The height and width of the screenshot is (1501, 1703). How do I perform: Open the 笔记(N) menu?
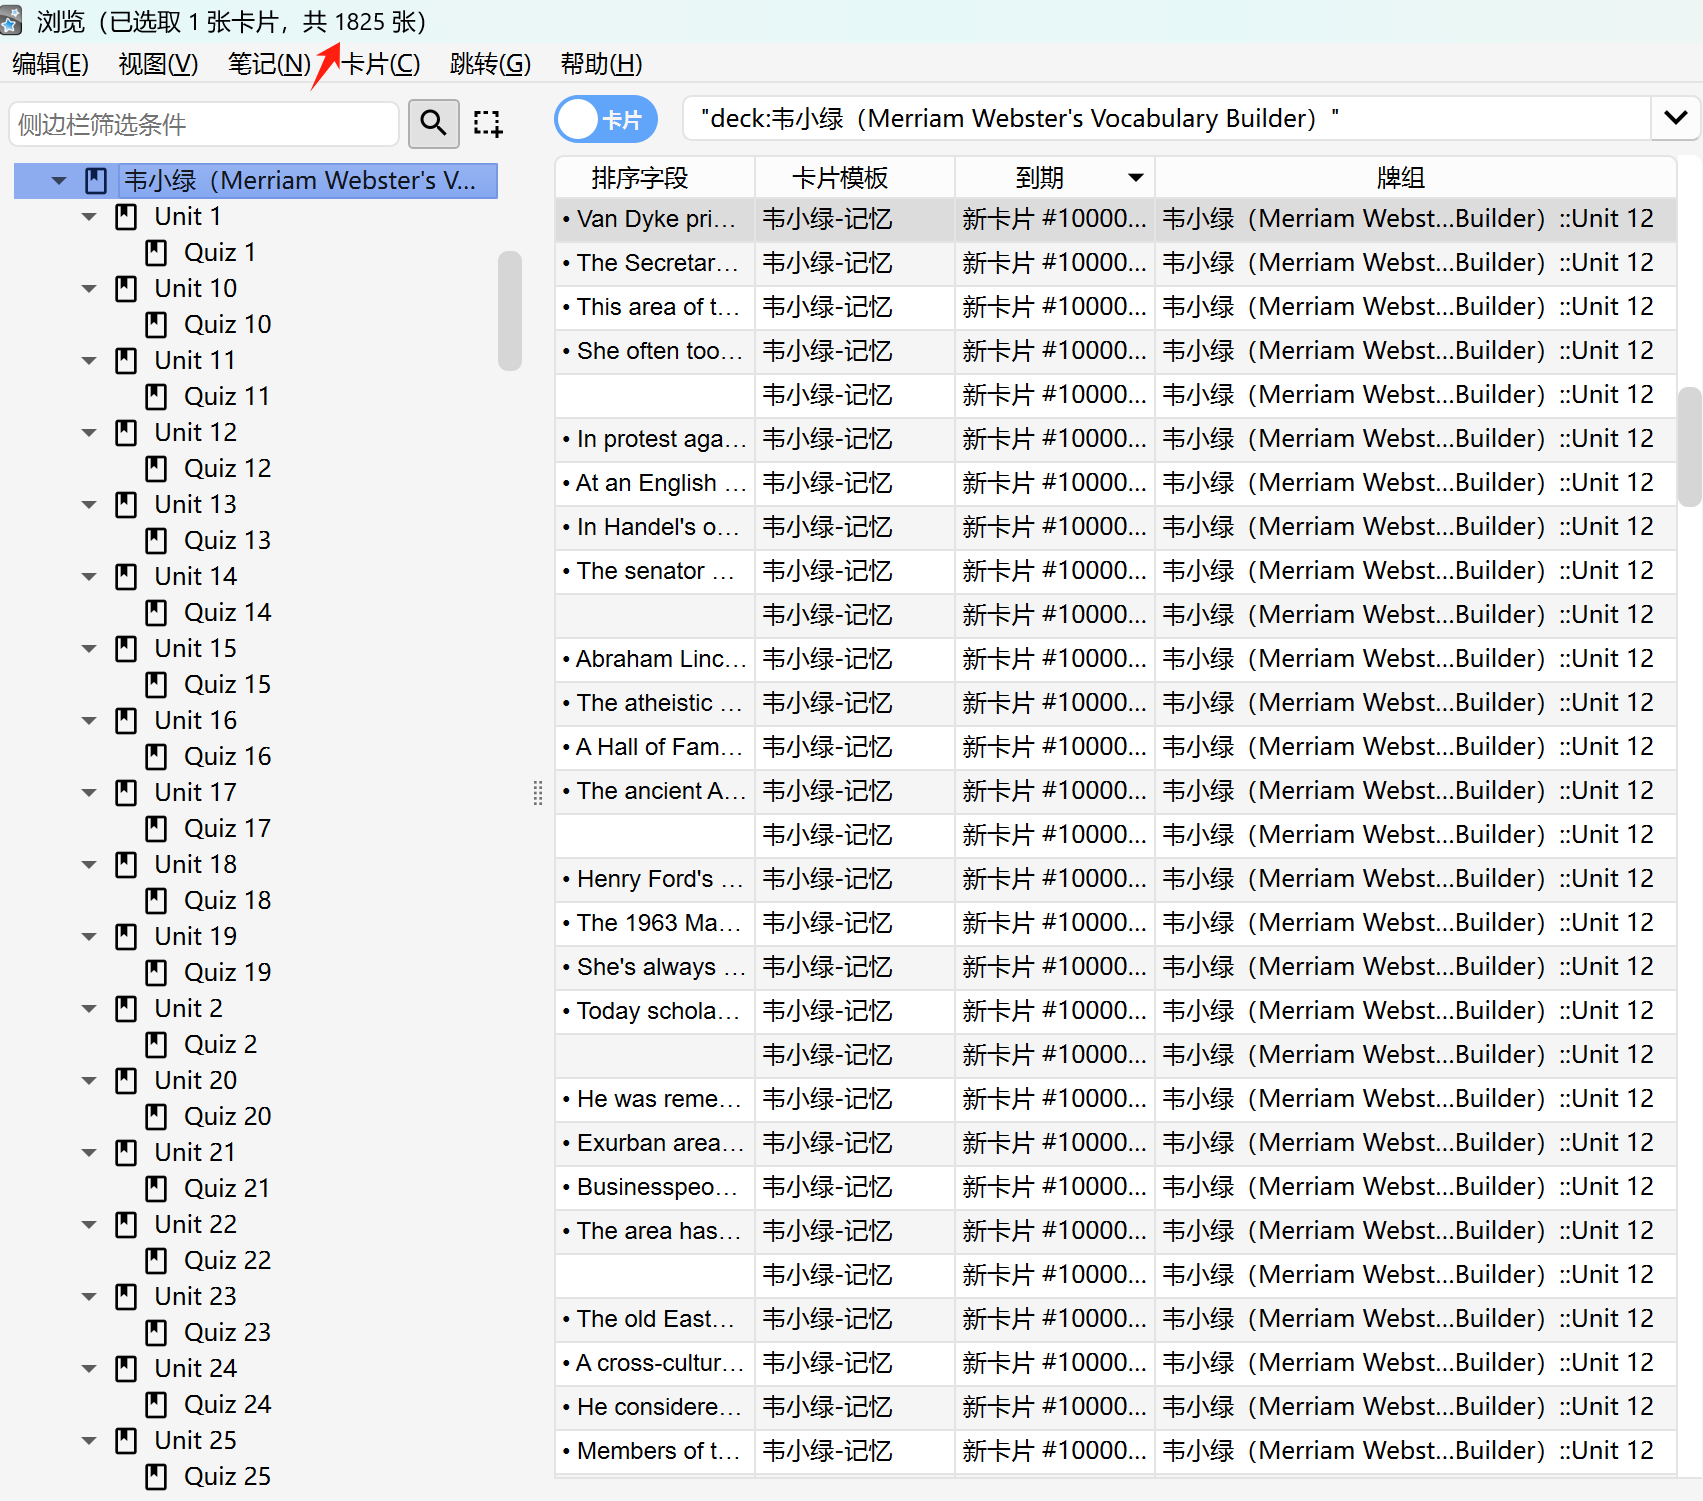pos(269,64)
